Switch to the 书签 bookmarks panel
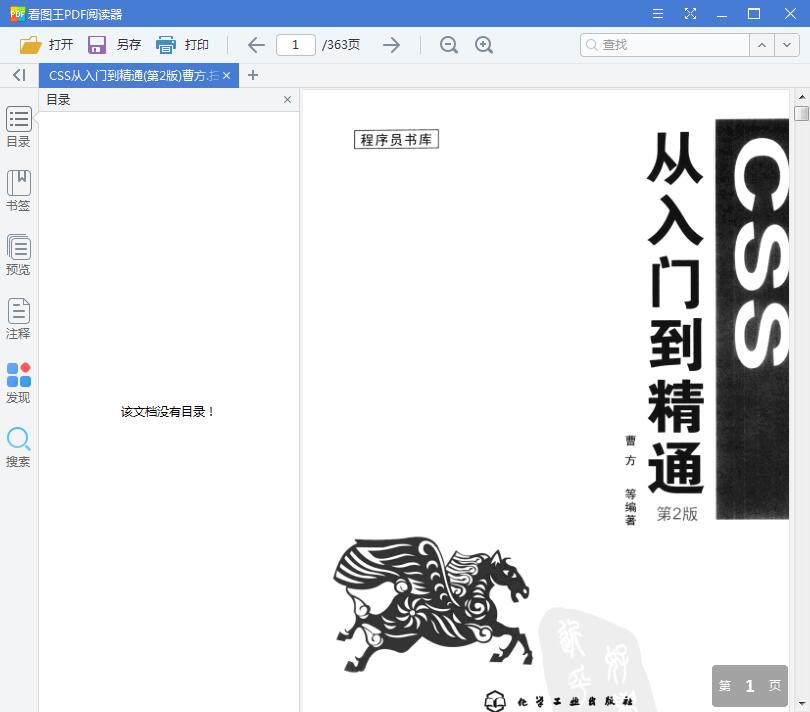 pos(18,190)
